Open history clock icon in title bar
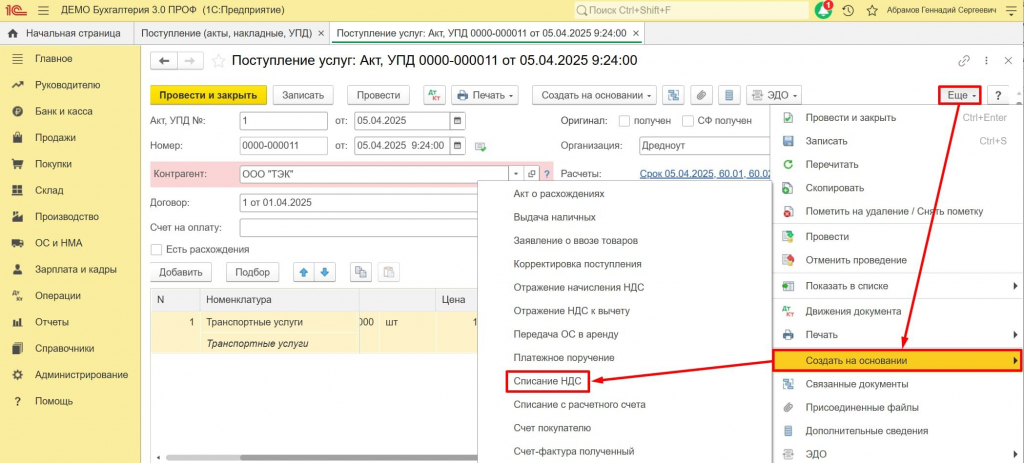This screenshot has height=463, width=1024. coord(848,10)
